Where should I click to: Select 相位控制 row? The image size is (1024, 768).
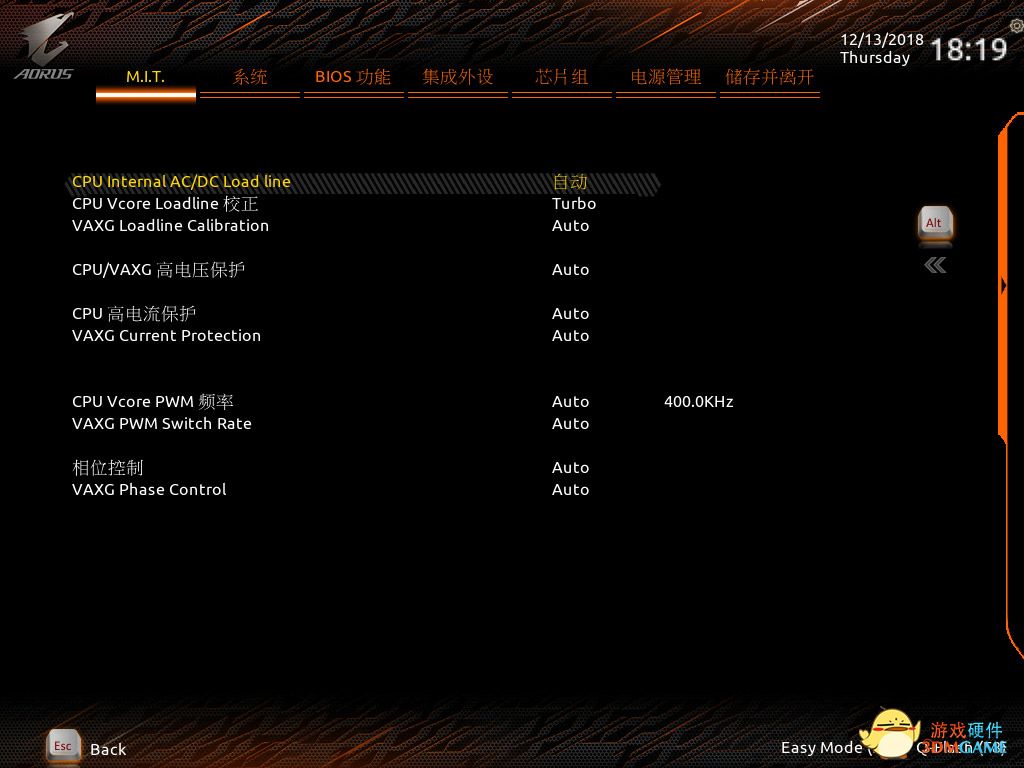point(108,468)
